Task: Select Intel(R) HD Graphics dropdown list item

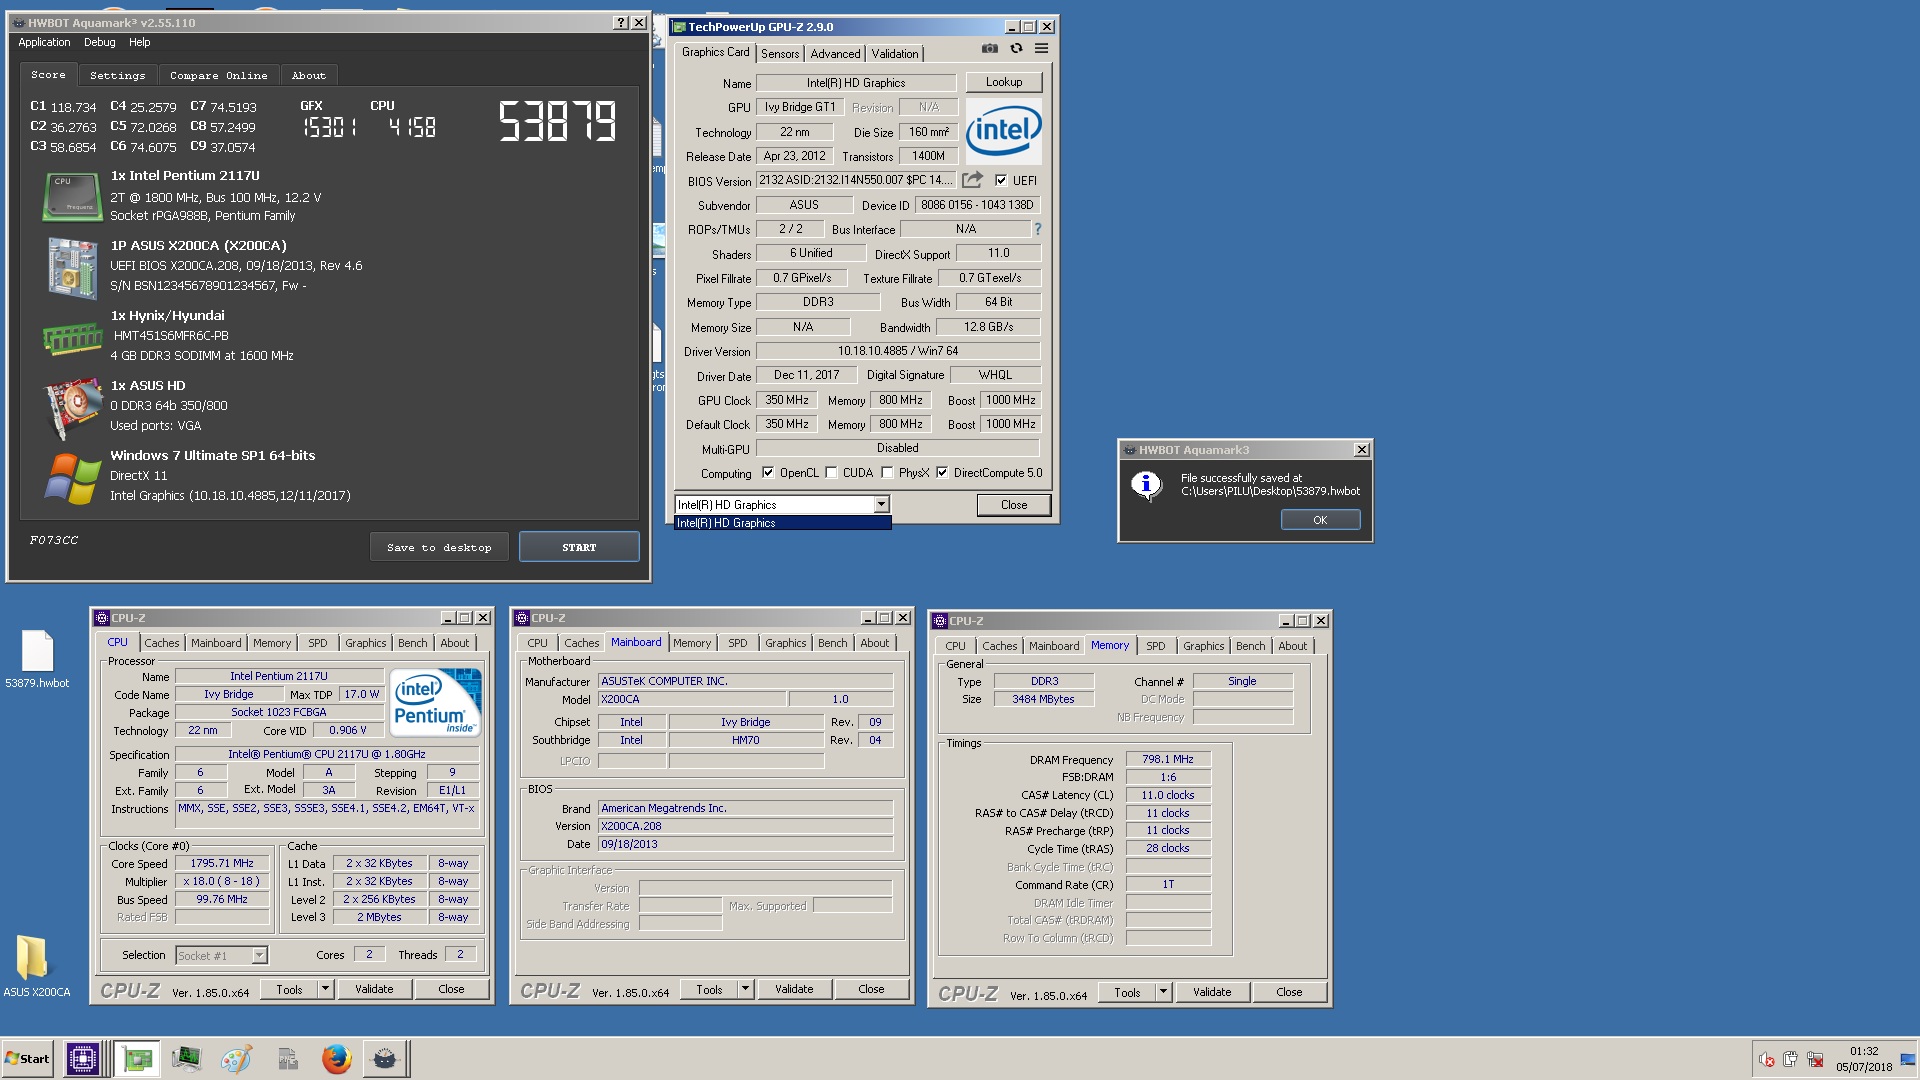Action: tap(782, 523)
